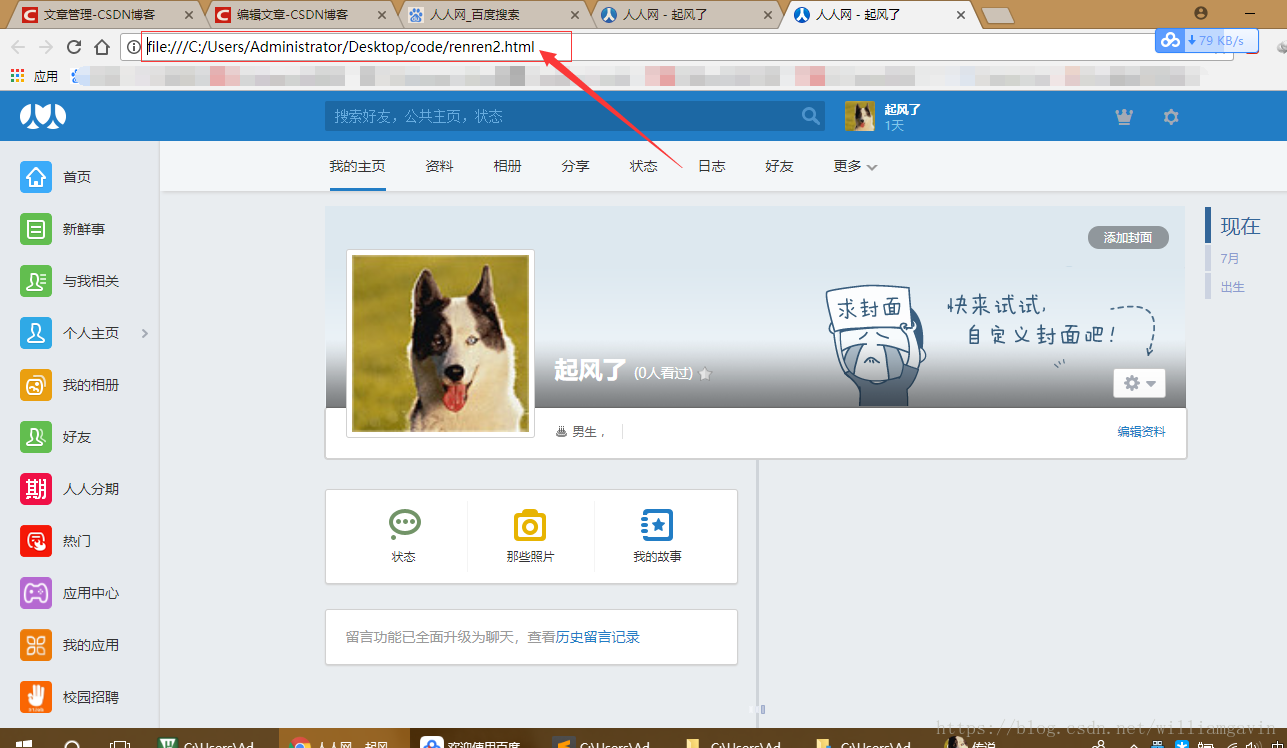Click the 热门 hot topics icon
This screenshot has width=1287, height=748.
(x=36, y=541)
